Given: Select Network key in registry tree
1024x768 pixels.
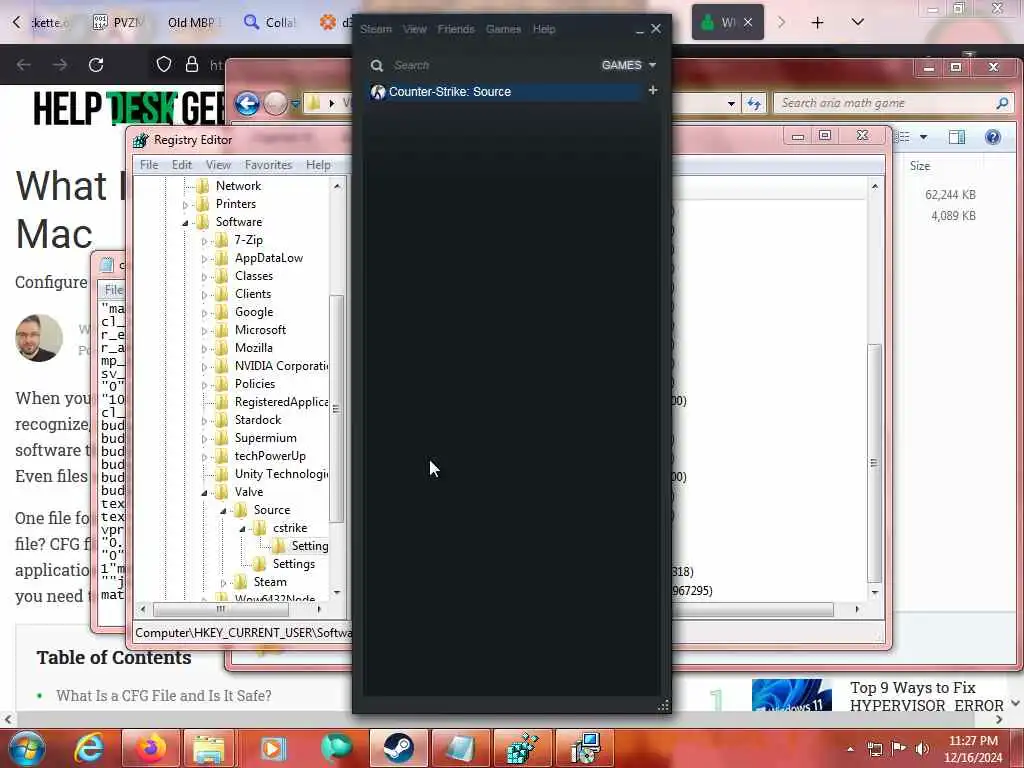Looking at the screenshot, I should [238, 186].
